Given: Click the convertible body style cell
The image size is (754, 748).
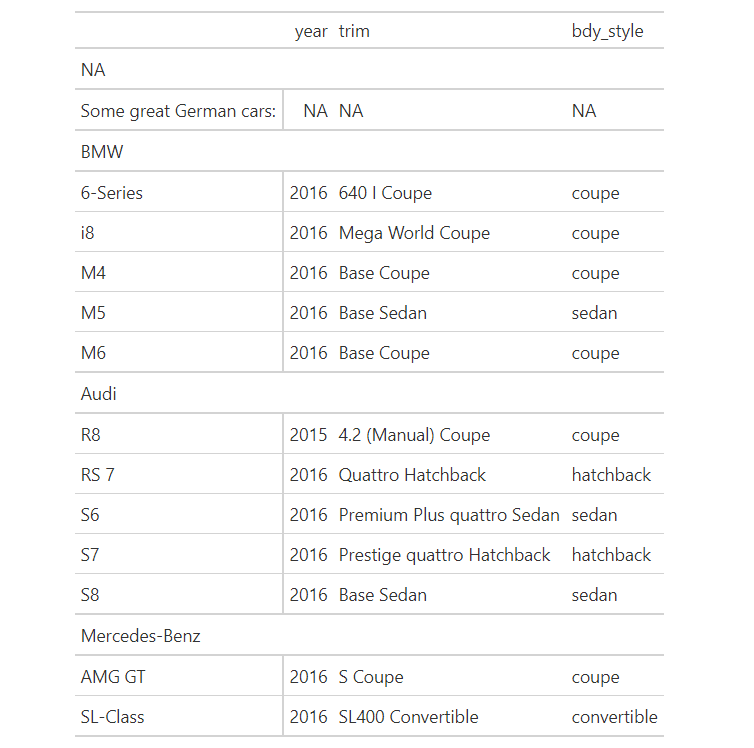Looking at the screenshot, I should tap(614, 717).
